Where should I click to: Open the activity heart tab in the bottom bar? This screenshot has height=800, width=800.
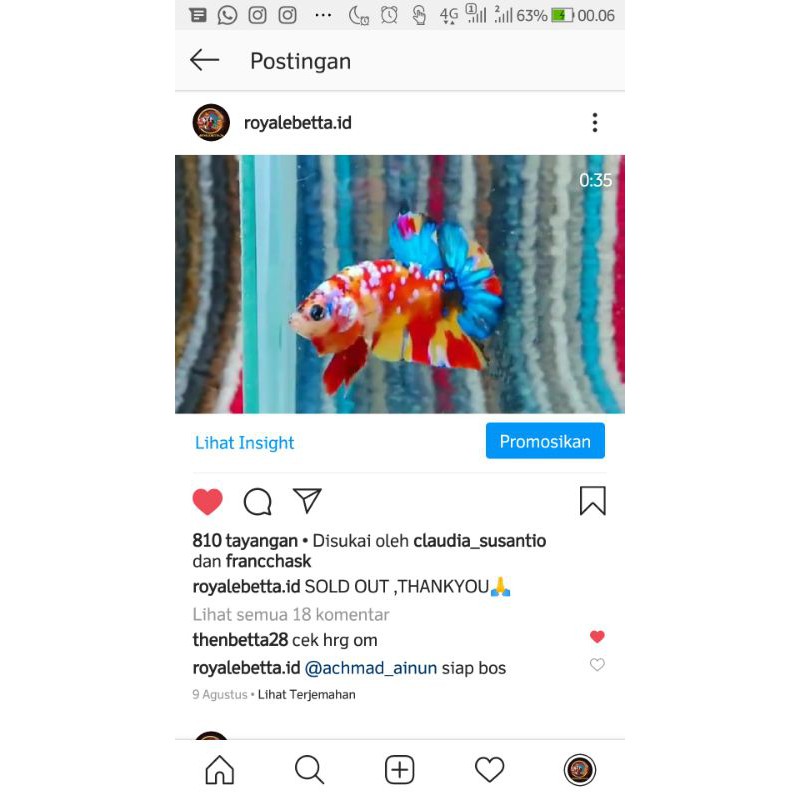coord(489,769)
